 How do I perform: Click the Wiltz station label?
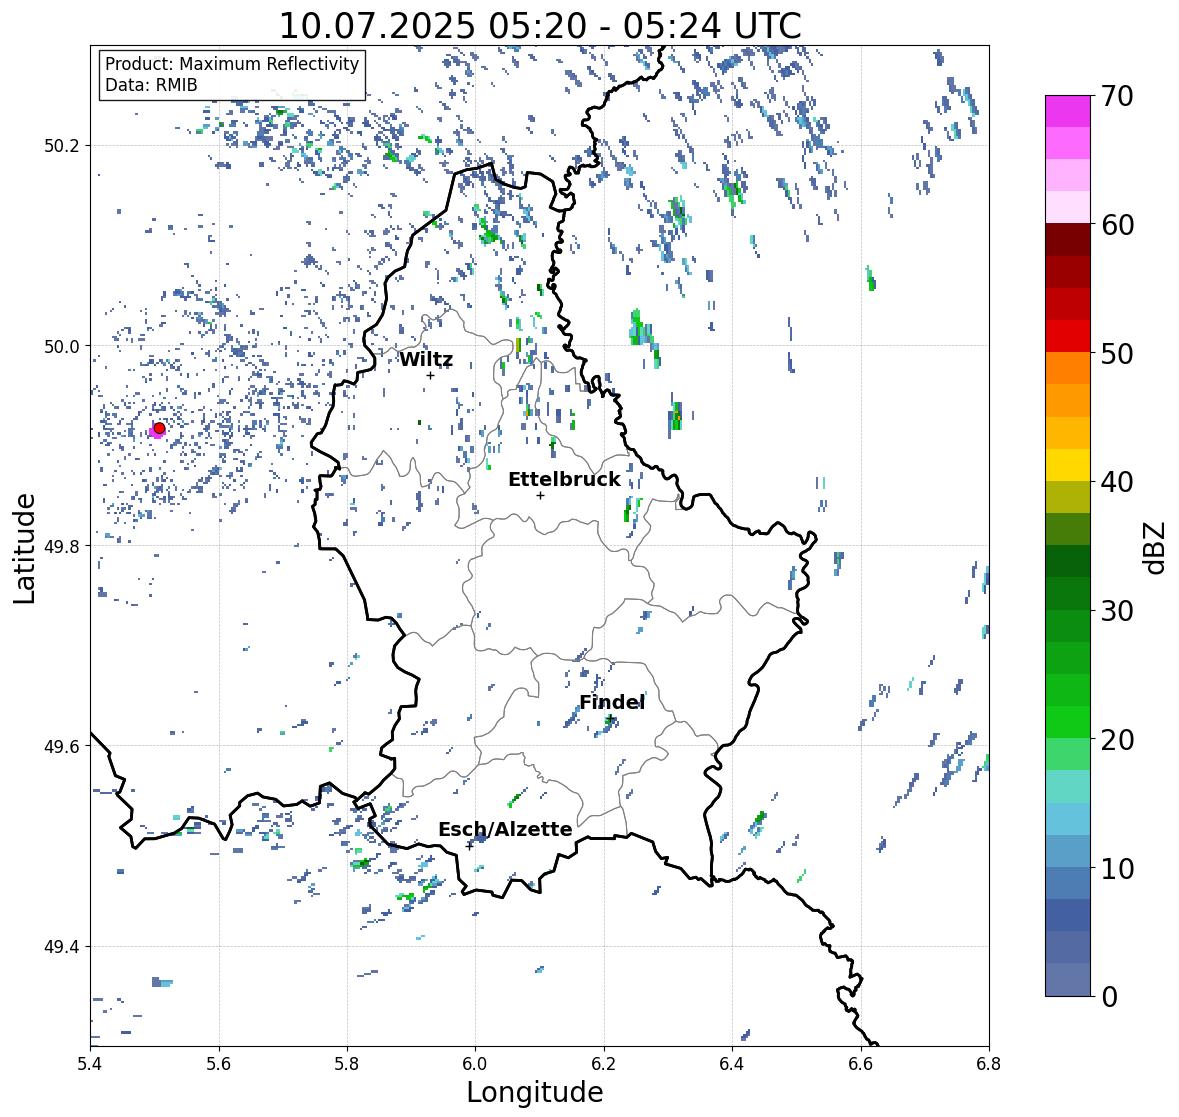click(426, 359)
